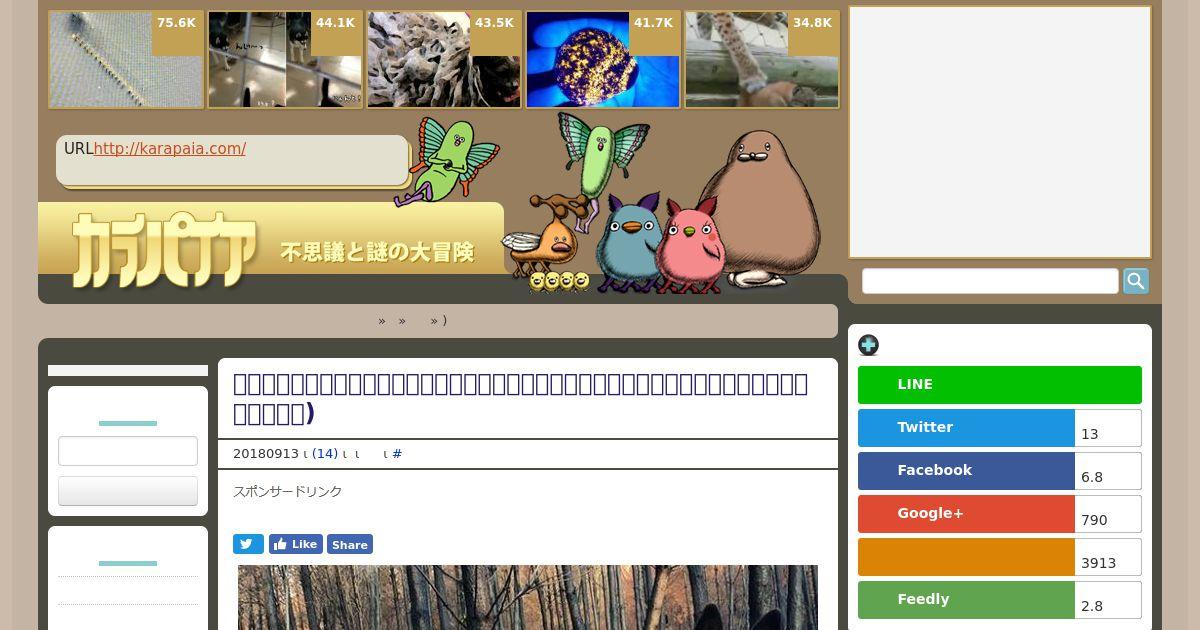This screenshot has width=1200, height=630.
Task: Open the 43.5K views thumbnail
Action: [444, 59]
